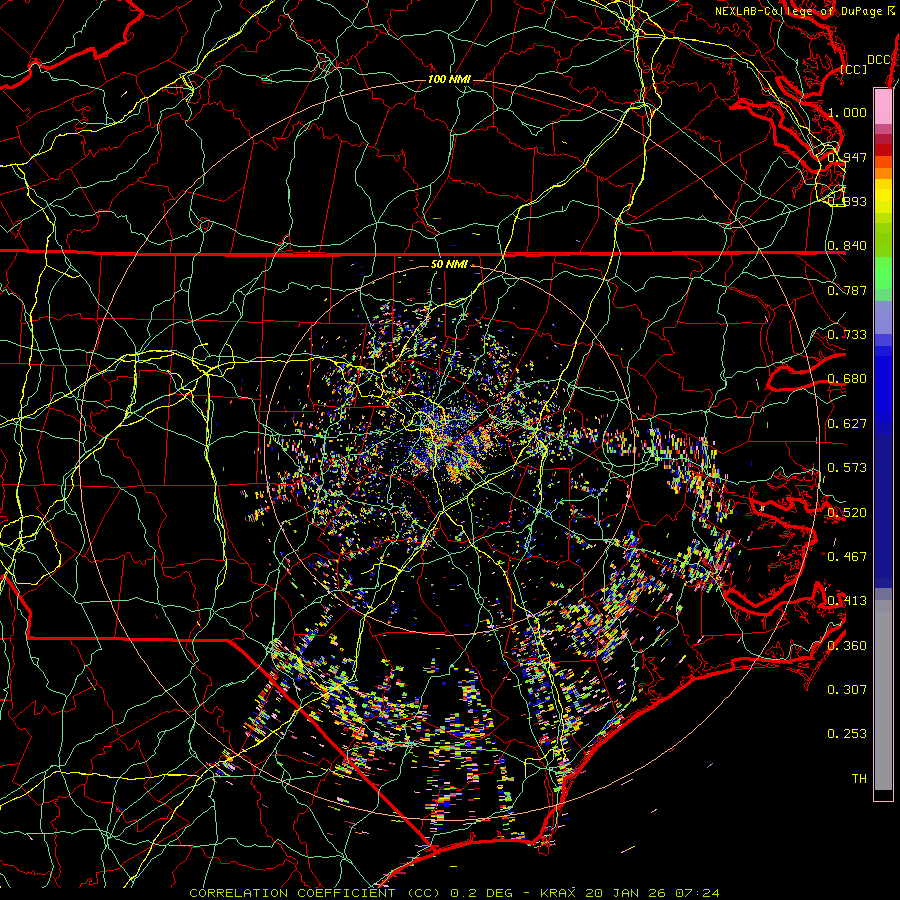This screenshot has height=900, width=900.
Task: Pick the bright green segment of the color bar
Action: (x=883, y=273)
